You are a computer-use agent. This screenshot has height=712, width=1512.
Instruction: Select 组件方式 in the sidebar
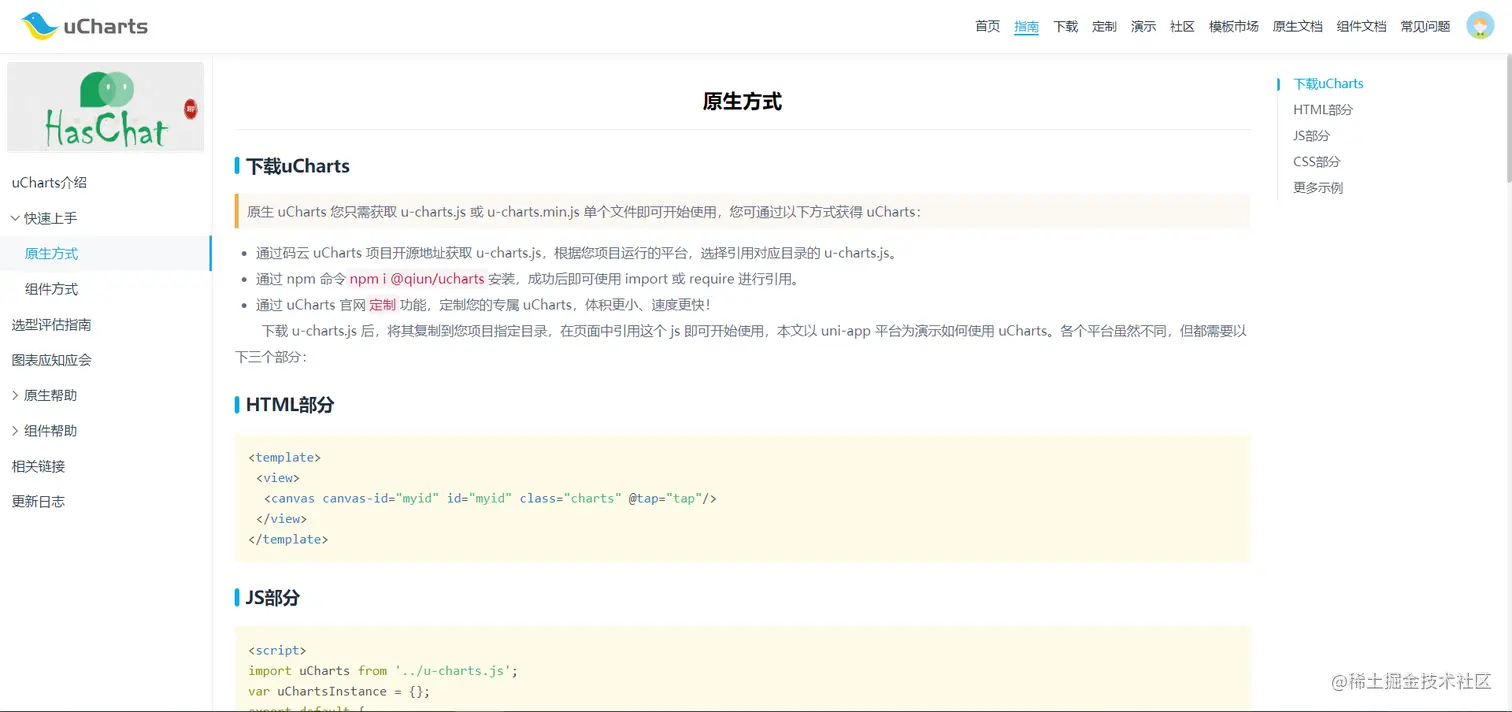[51, 289]
